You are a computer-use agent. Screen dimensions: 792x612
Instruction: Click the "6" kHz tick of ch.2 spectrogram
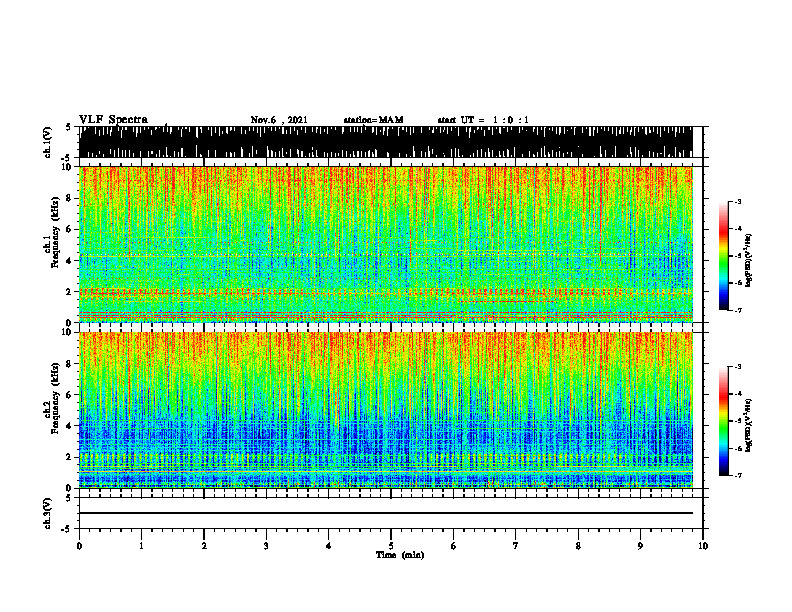[x=69, y=395]
